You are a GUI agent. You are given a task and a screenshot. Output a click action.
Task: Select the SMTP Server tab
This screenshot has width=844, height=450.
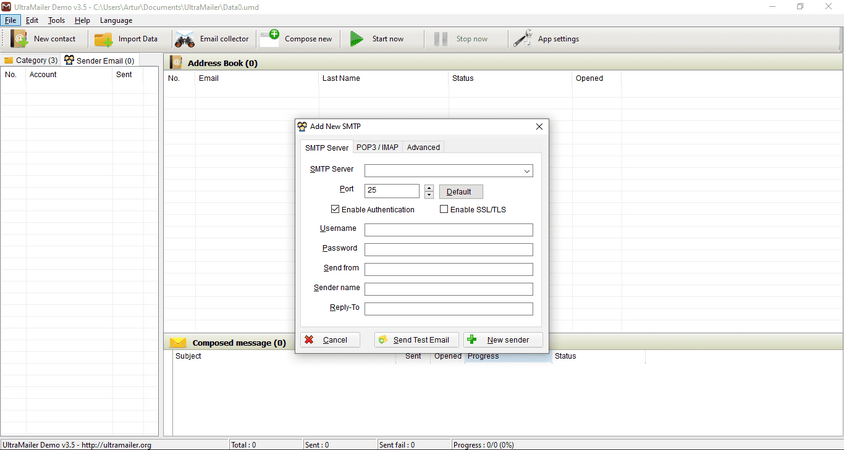(x=327, y=147)
